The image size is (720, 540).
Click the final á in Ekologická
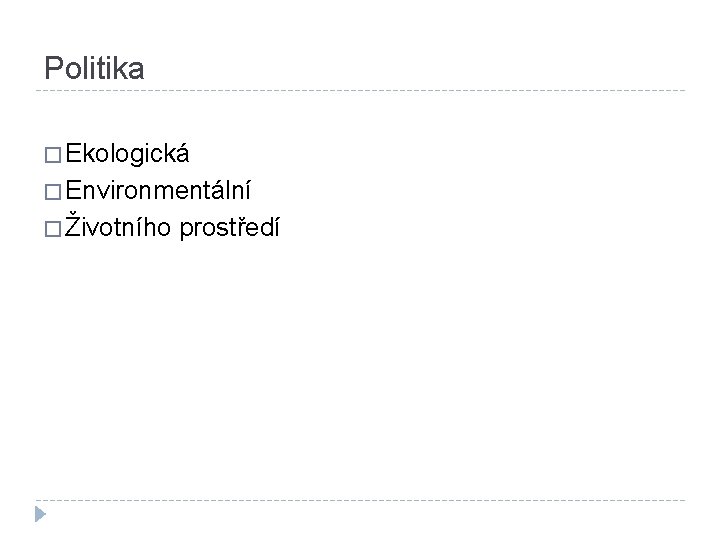click(183, 155)
